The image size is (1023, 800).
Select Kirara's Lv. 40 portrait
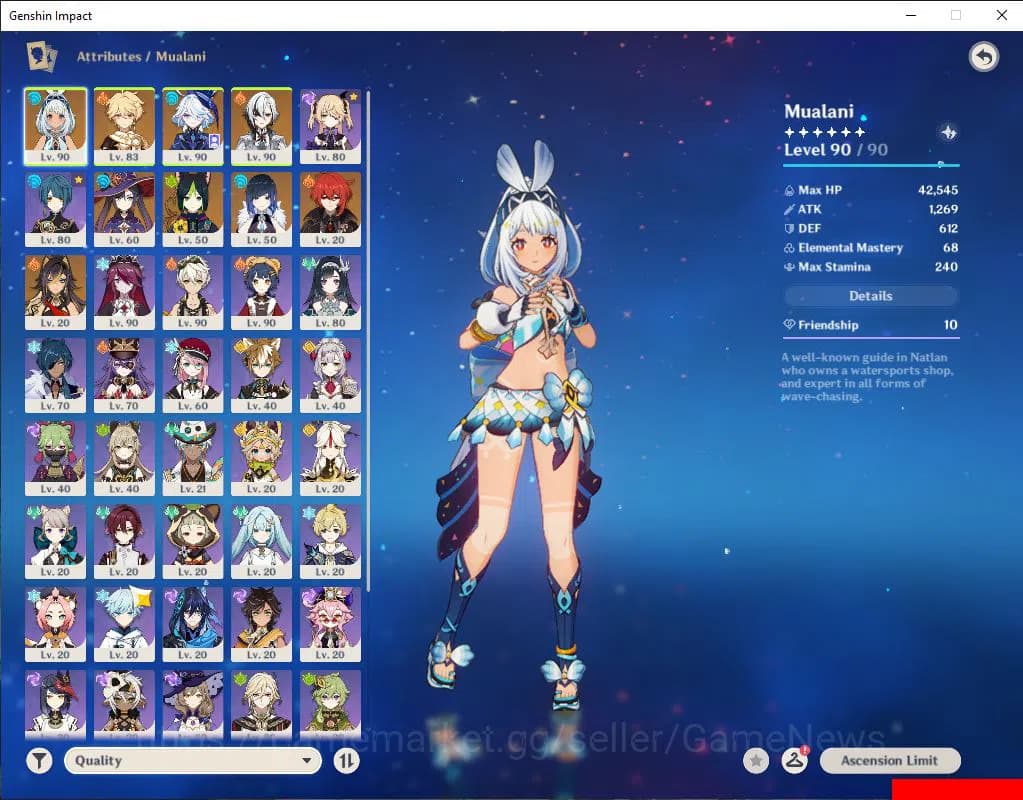(x=124, y=458)
